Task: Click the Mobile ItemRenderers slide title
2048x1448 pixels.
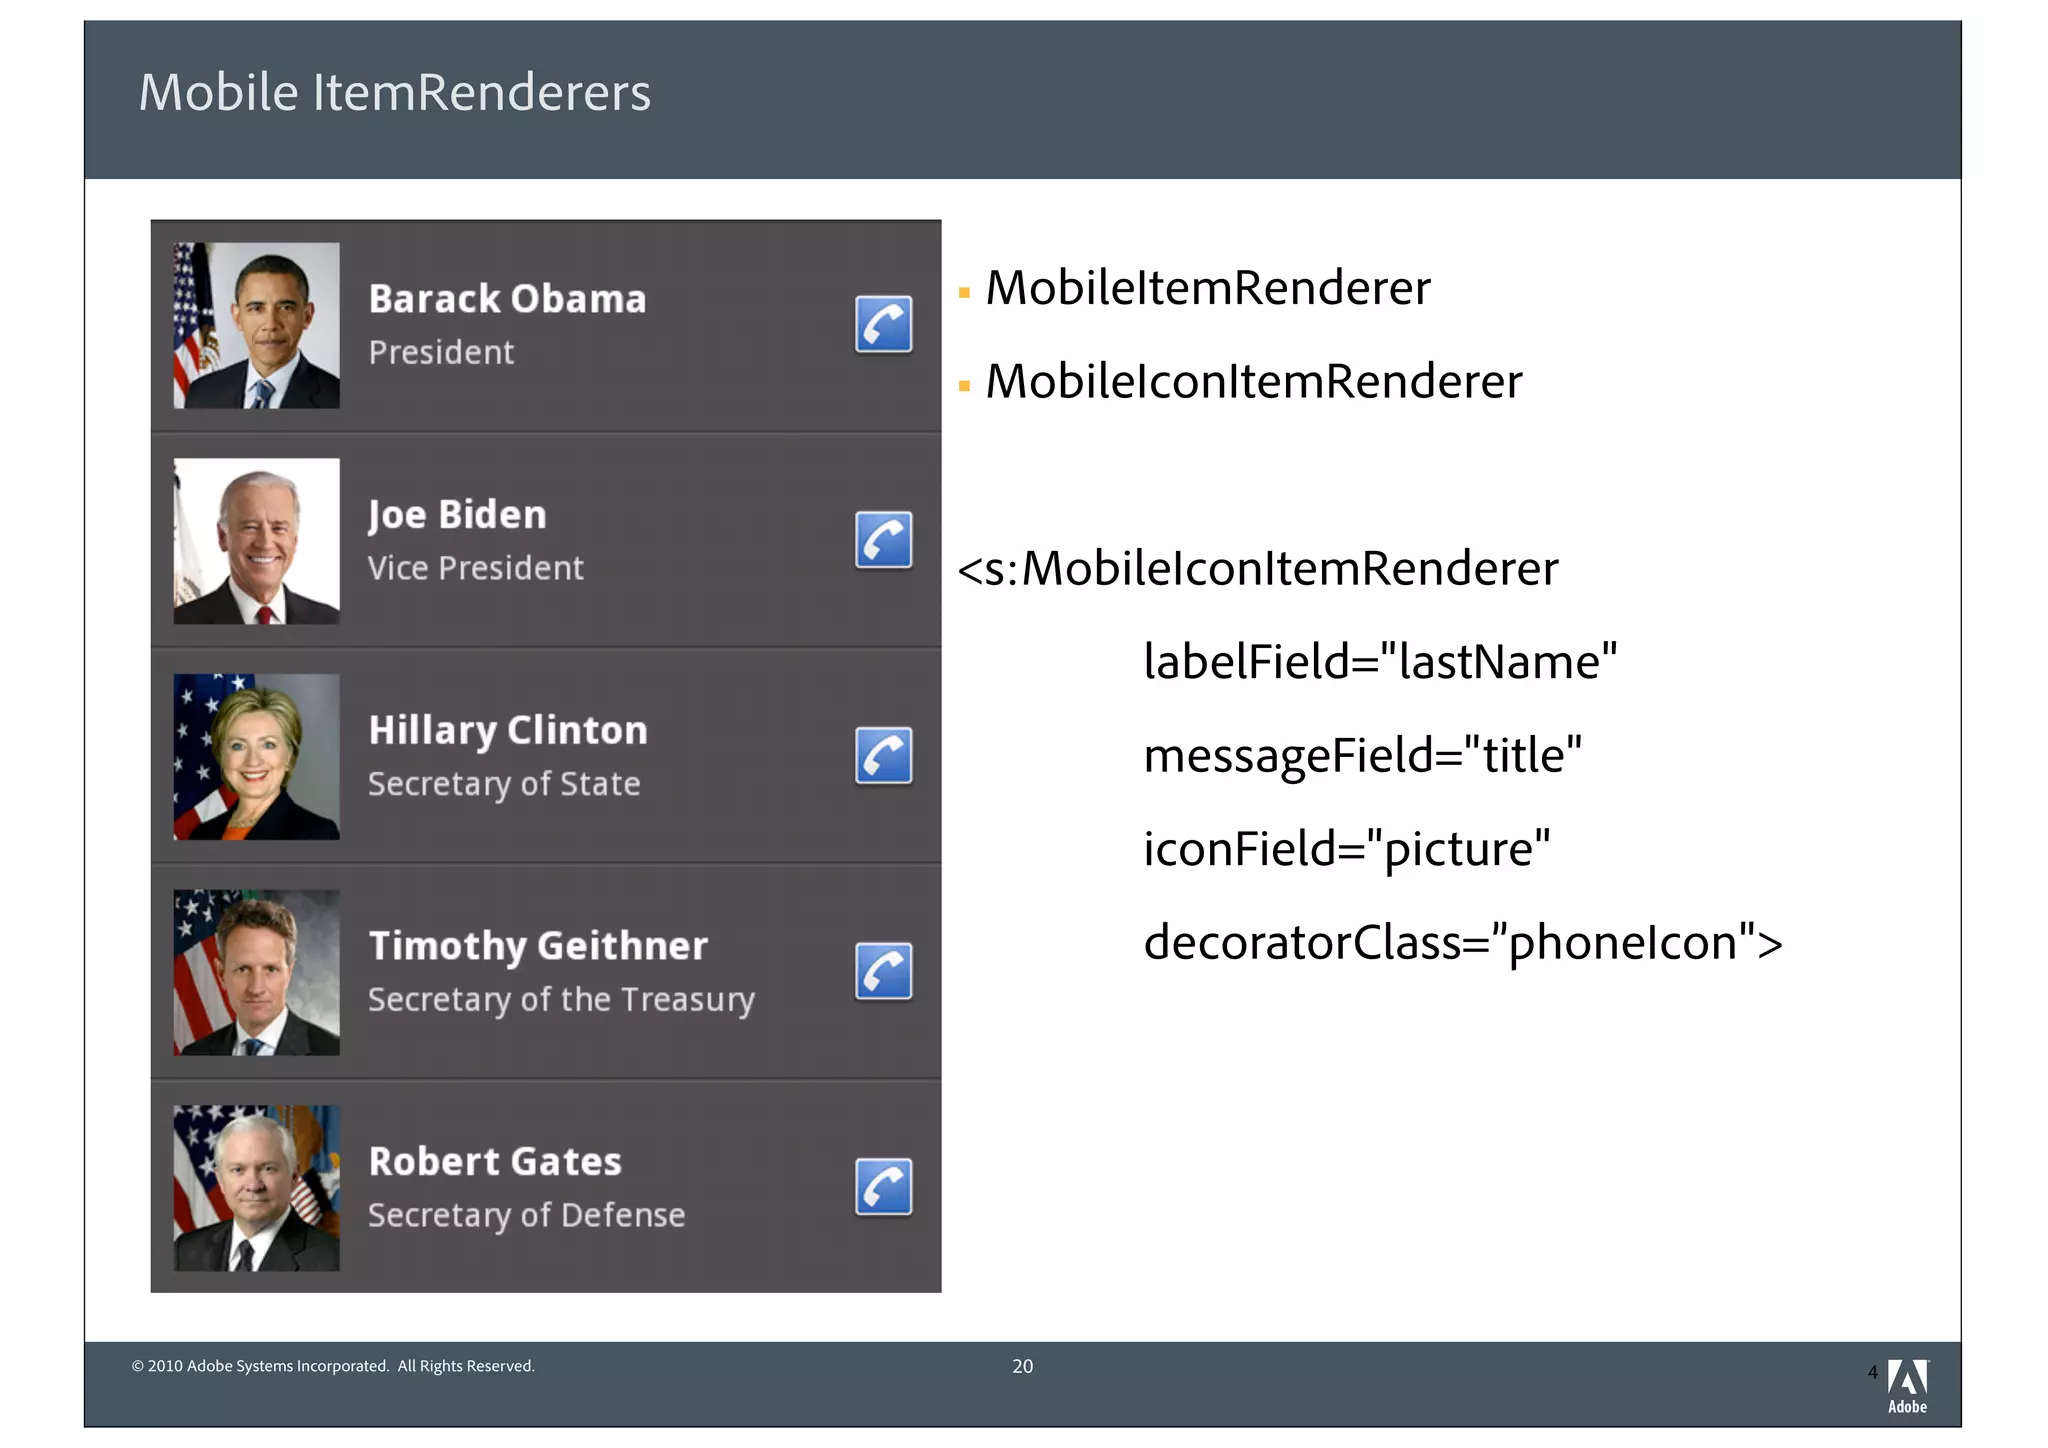Action: [x=395, y=93]
